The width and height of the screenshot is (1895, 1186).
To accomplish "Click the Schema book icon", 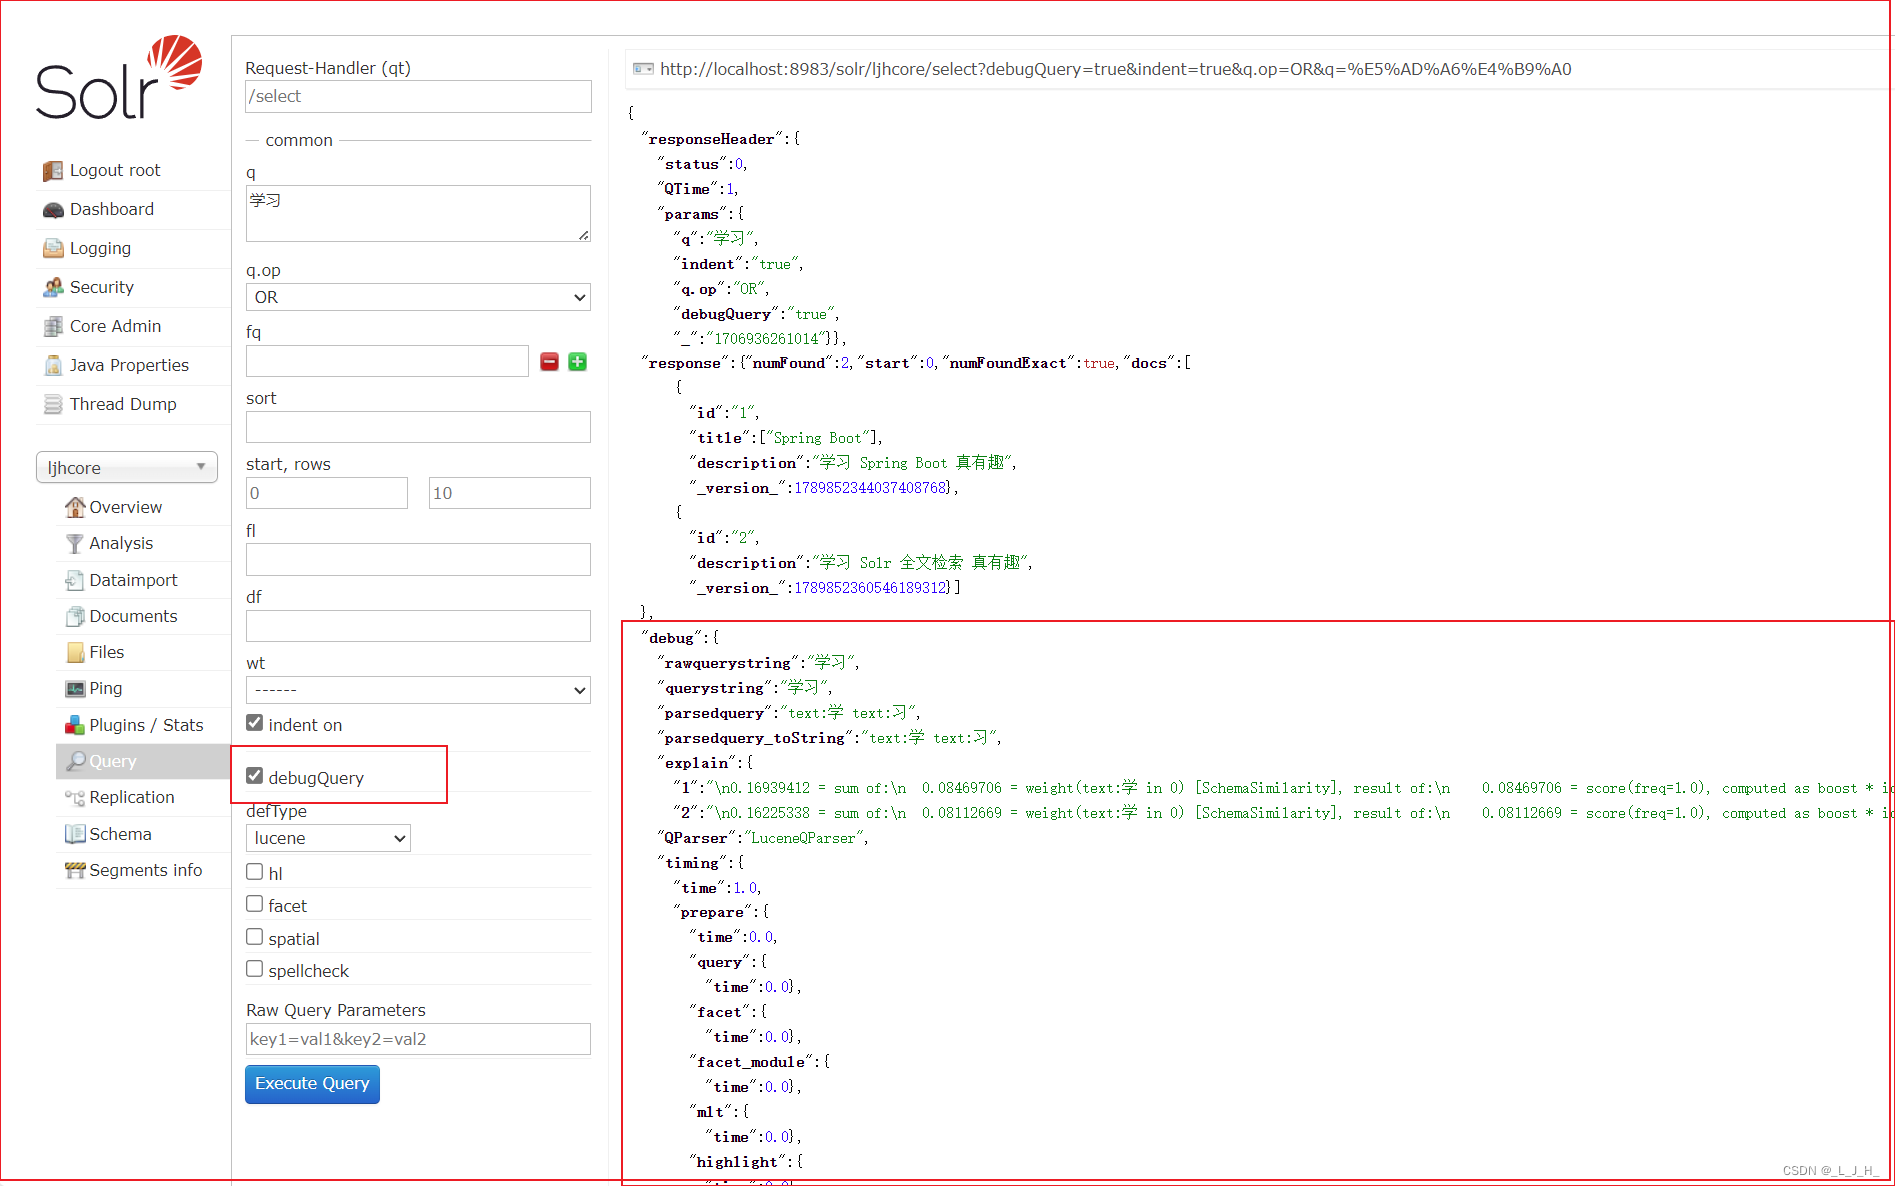I will click(x=75, y=835).
